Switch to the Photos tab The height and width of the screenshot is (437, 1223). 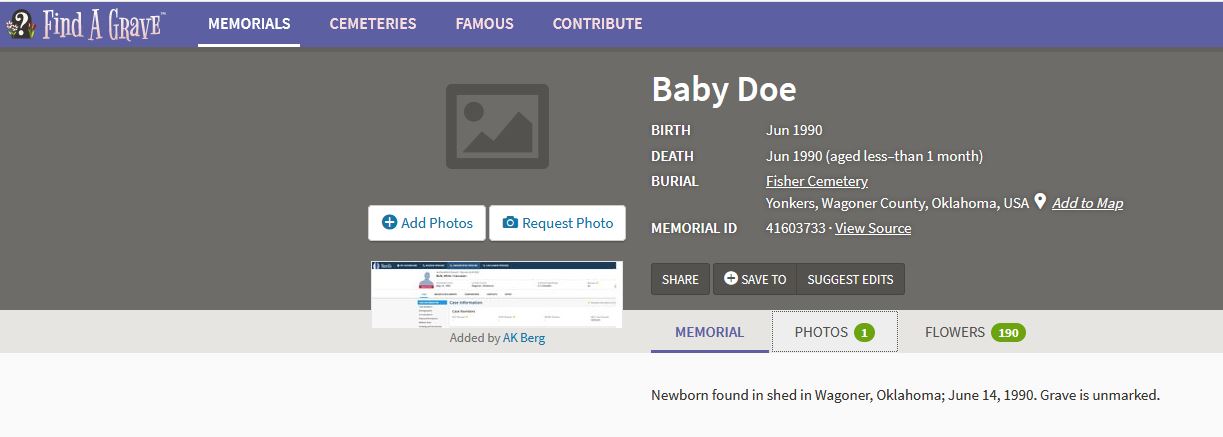(x=834, y=332)
